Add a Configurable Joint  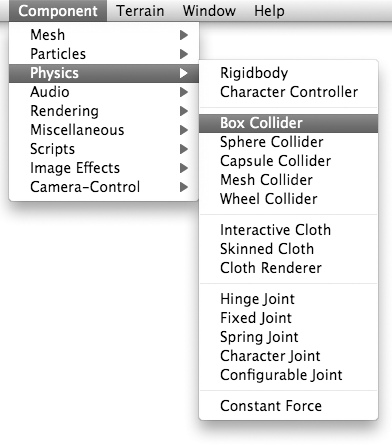coord(289,375)
